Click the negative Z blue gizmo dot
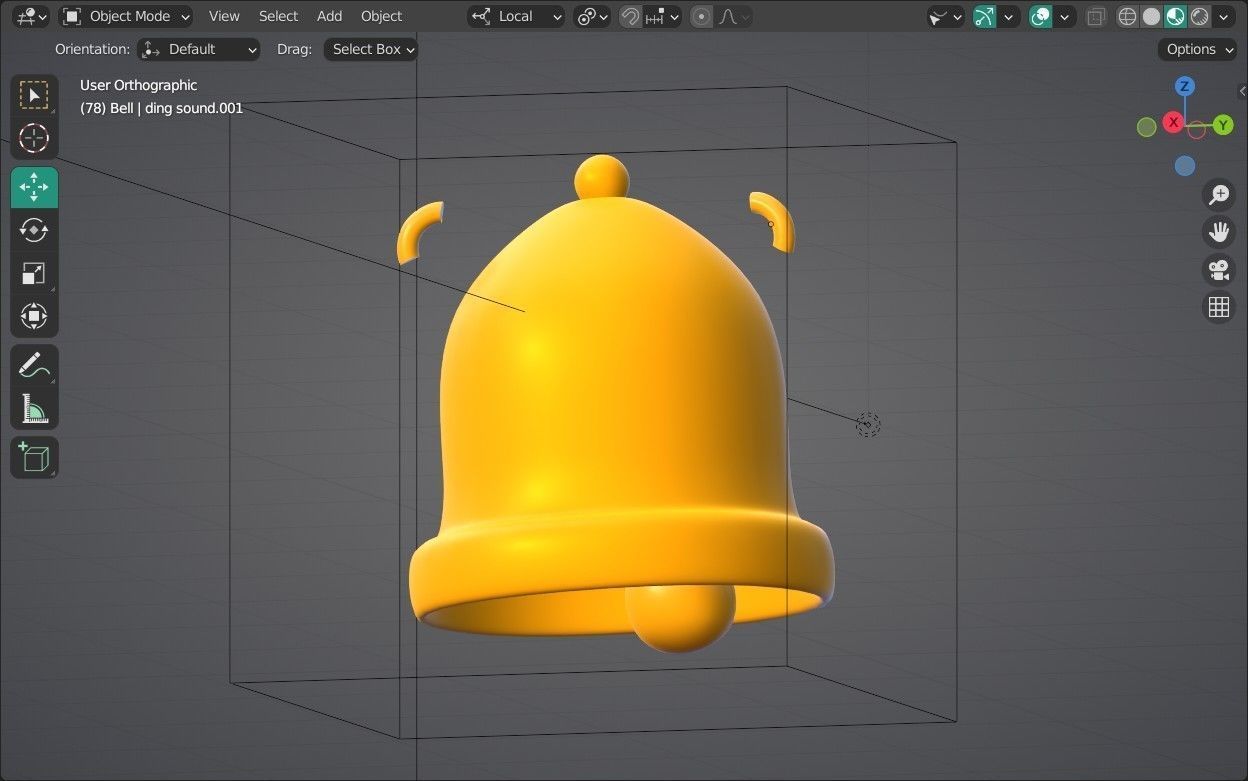Image resolution: width=1248 pixels, height=781 pixels. [1185, 166]
